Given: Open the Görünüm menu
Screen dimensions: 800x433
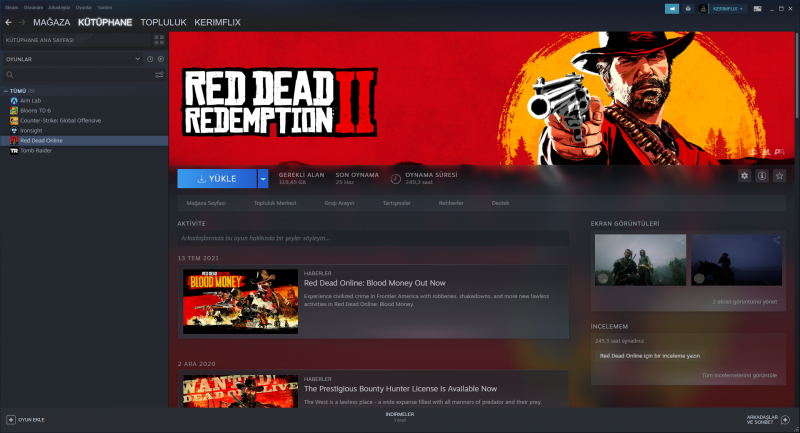Looking at the screenshot, I should pyautogui.click(x=33, y=8).
